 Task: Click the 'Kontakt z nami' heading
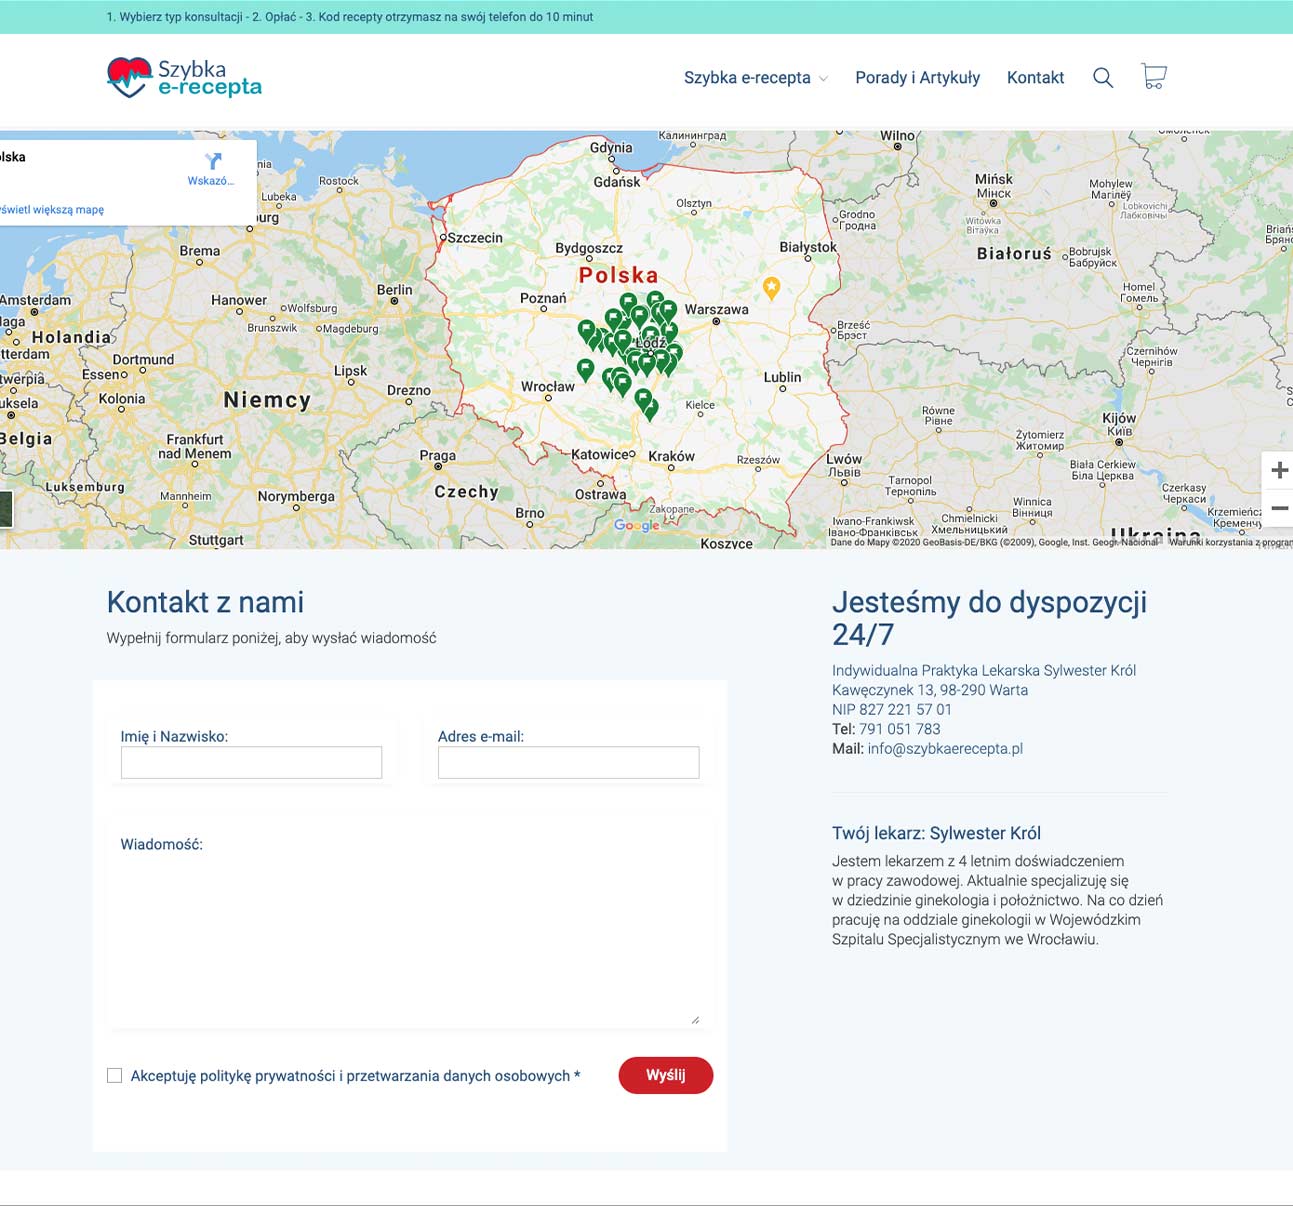tap(205, 602)
